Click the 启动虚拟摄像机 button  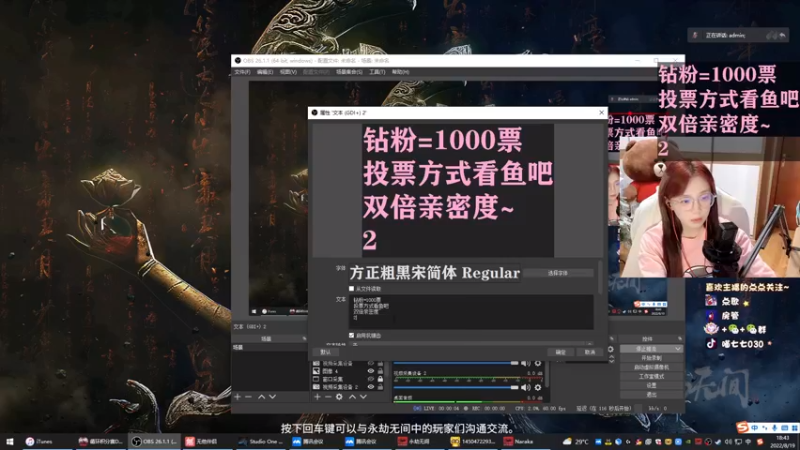click(x=652, y=367)
